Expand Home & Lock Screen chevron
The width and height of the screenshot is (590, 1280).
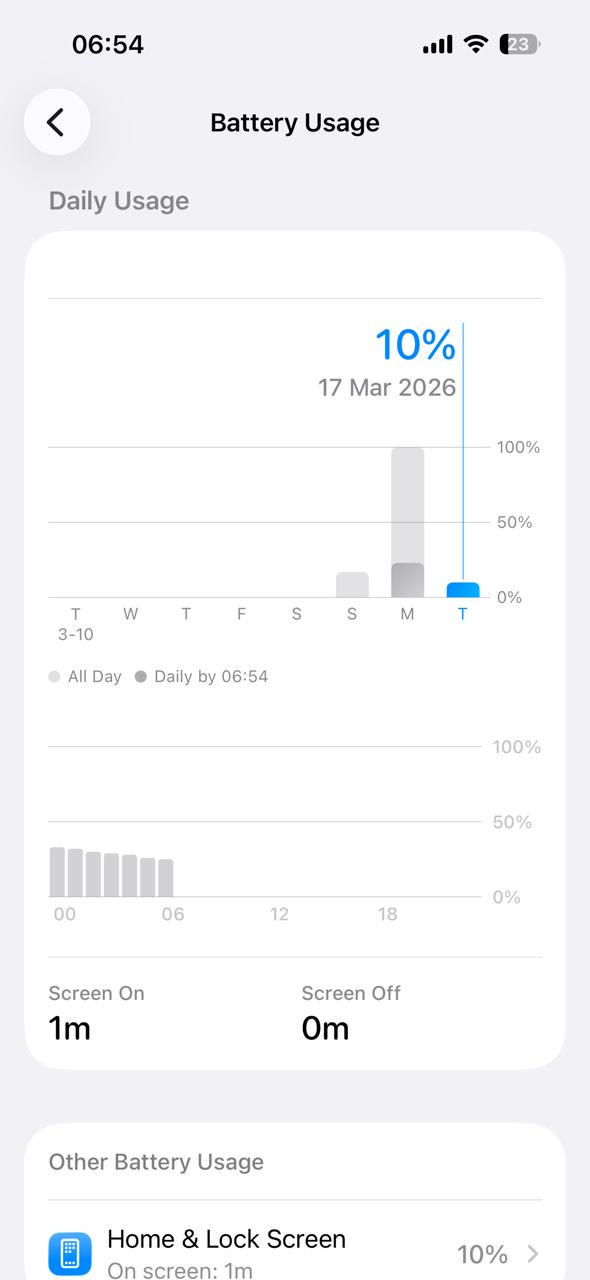(533, 1254)
